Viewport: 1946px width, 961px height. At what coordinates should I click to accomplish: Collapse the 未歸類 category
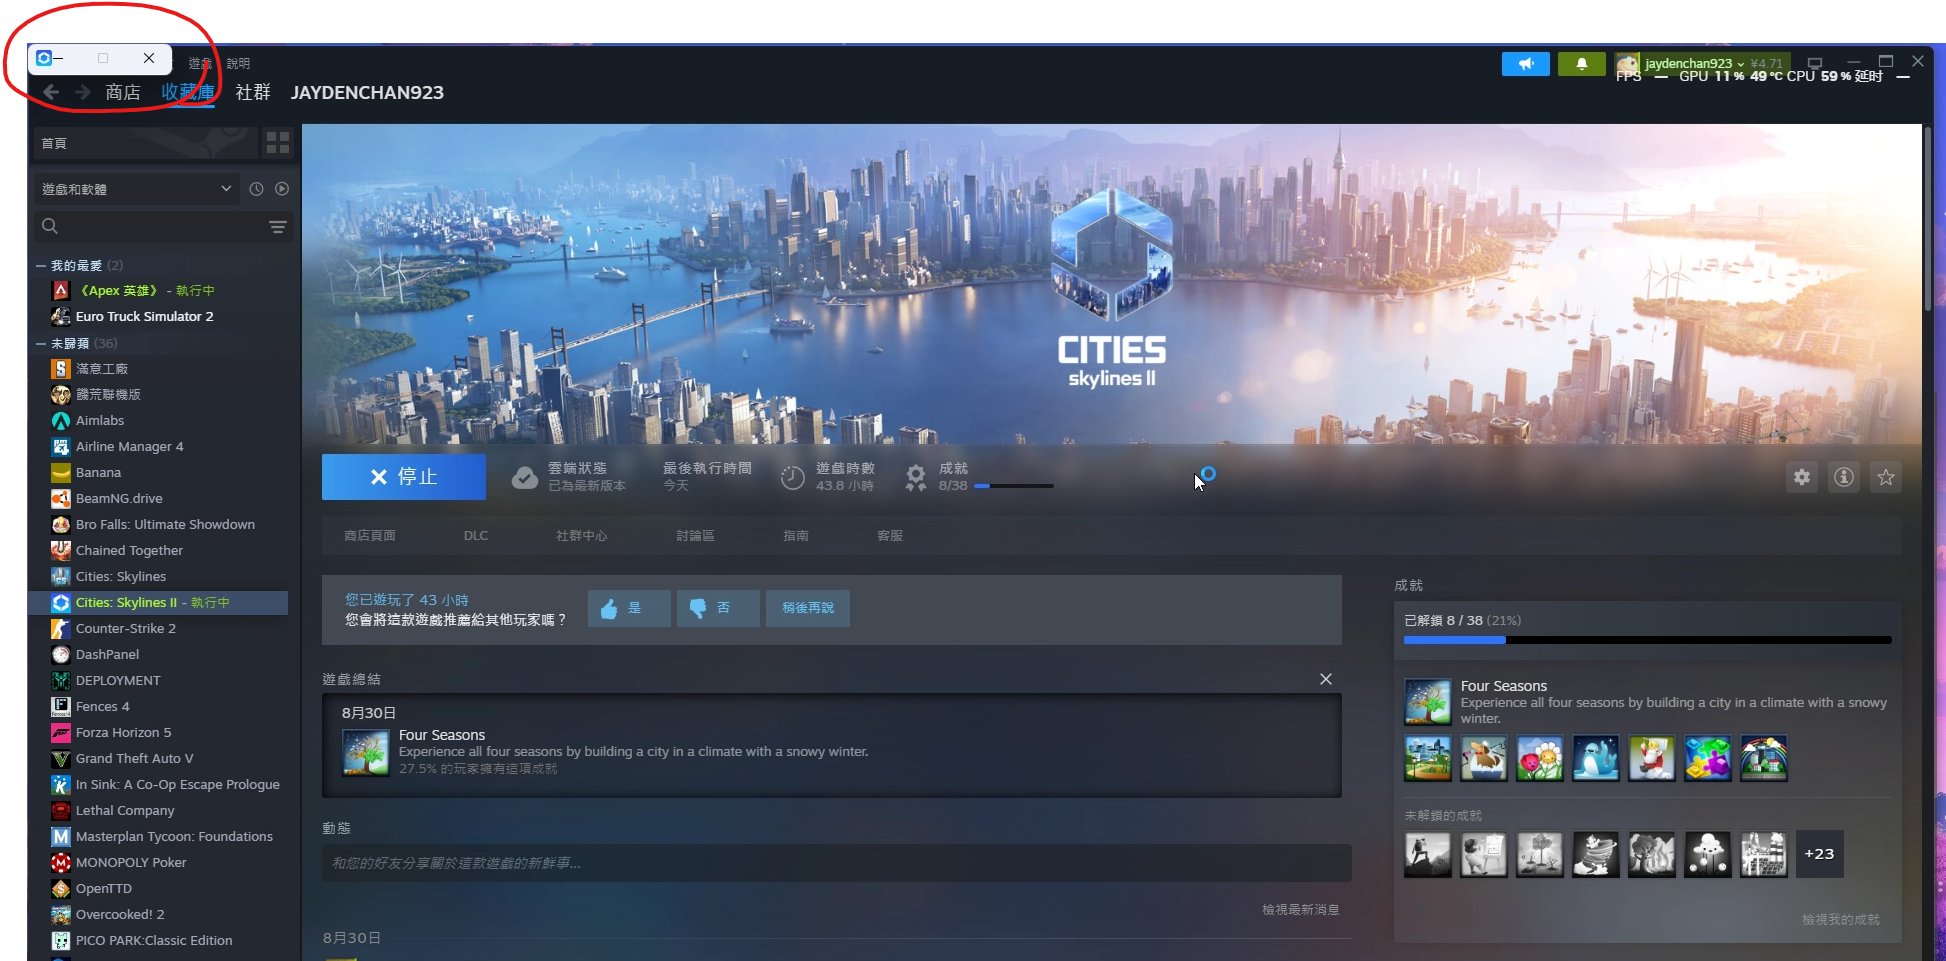point(41,344)
